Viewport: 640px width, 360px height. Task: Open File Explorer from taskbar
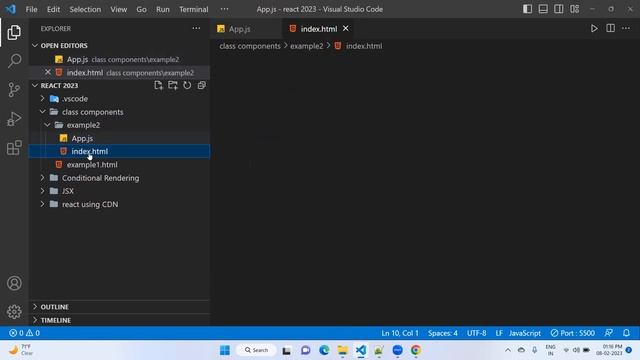(342, 350)
